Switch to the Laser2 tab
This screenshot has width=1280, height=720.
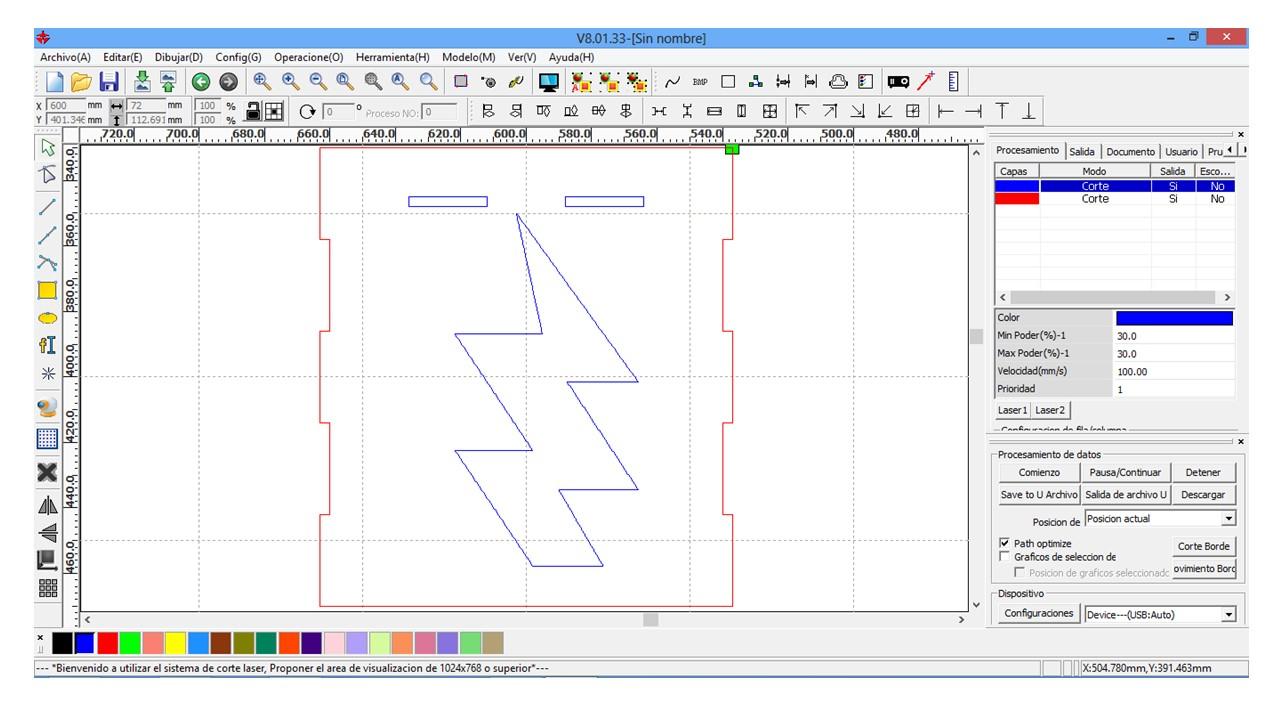(1050, 410)
